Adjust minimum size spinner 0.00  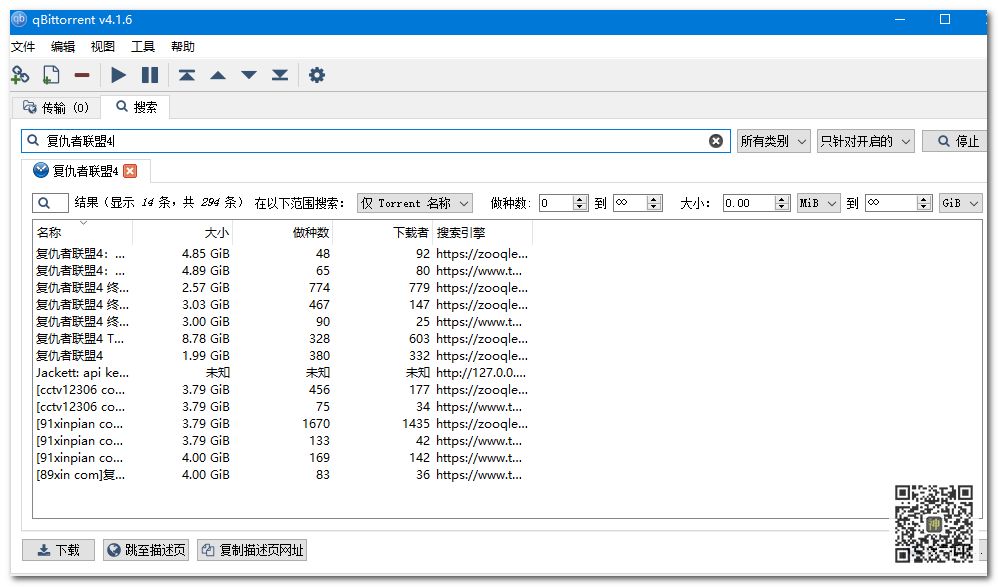click(756, 203)
